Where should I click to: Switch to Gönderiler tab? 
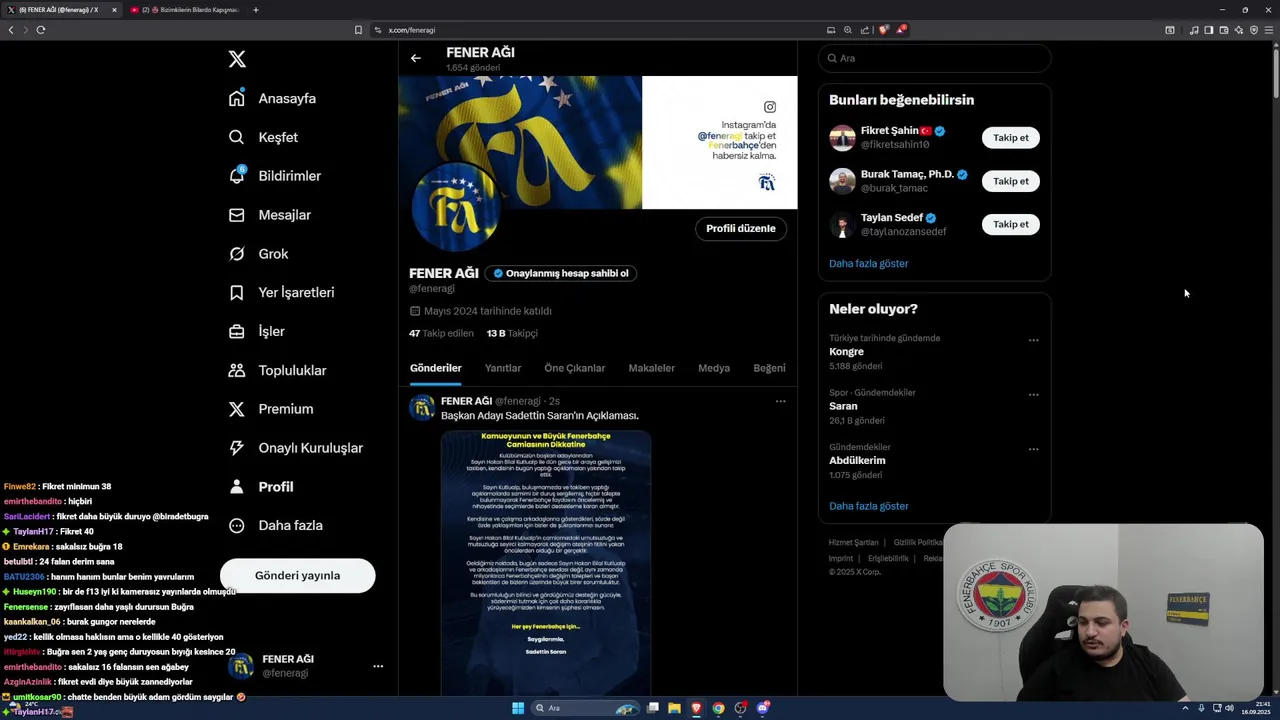(x=435, y=368)
